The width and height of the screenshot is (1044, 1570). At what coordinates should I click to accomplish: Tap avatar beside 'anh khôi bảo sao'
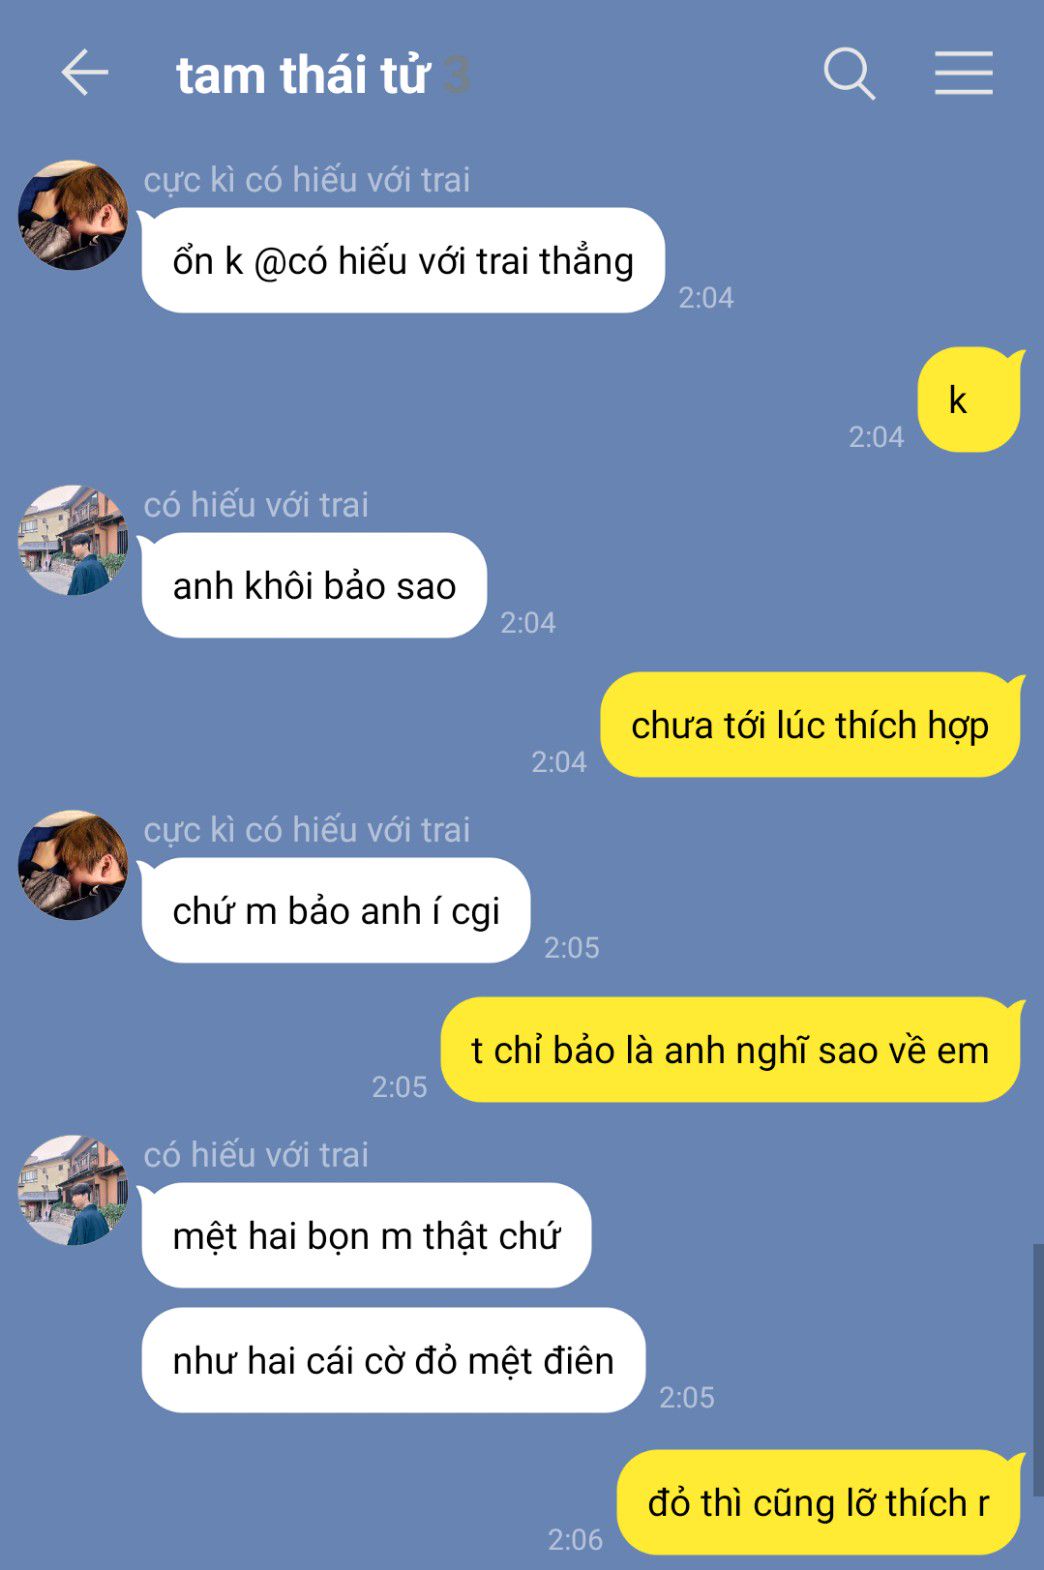pos(73,540)
